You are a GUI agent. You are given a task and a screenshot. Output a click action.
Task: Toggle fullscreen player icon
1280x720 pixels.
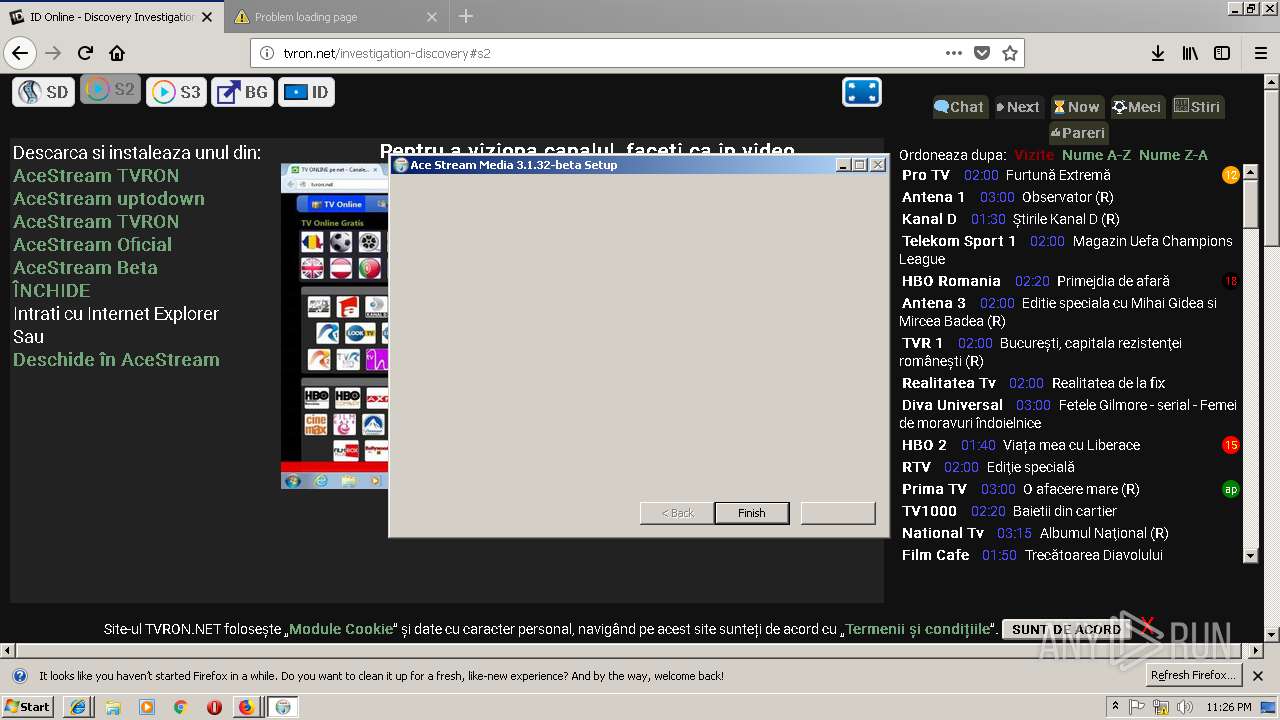[x=862, y=92]
